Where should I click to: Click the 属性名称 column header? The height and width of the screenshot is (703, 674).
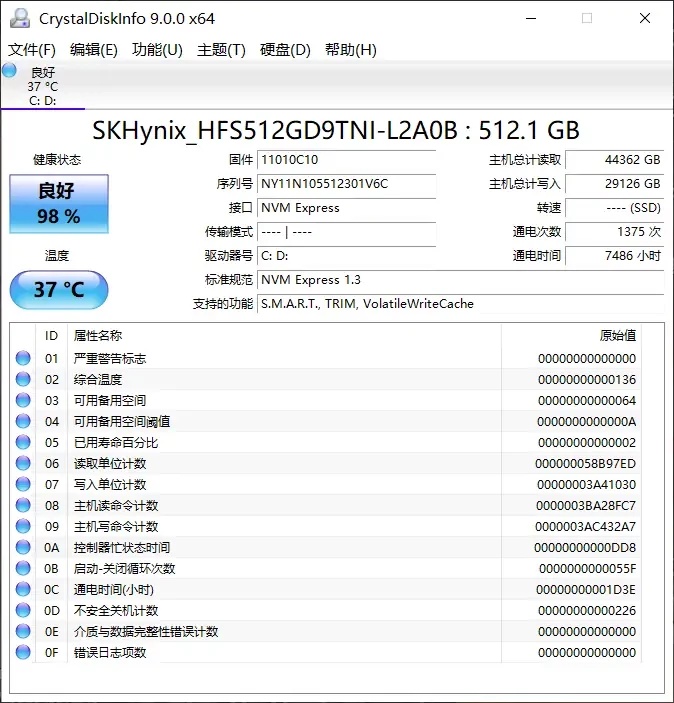coord(284,335)
